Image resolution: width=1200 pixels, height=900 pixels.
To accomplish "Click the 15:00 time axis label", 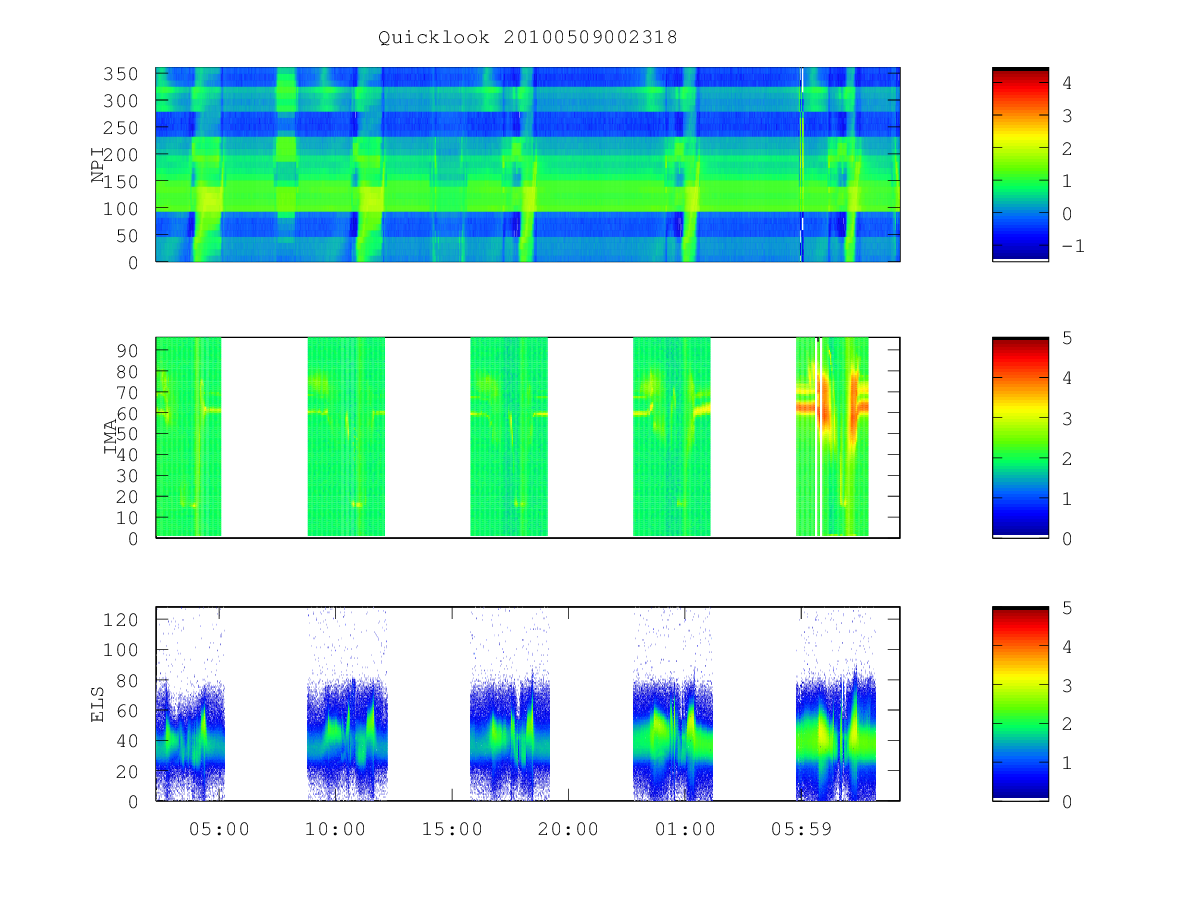I will pos(452,829).
